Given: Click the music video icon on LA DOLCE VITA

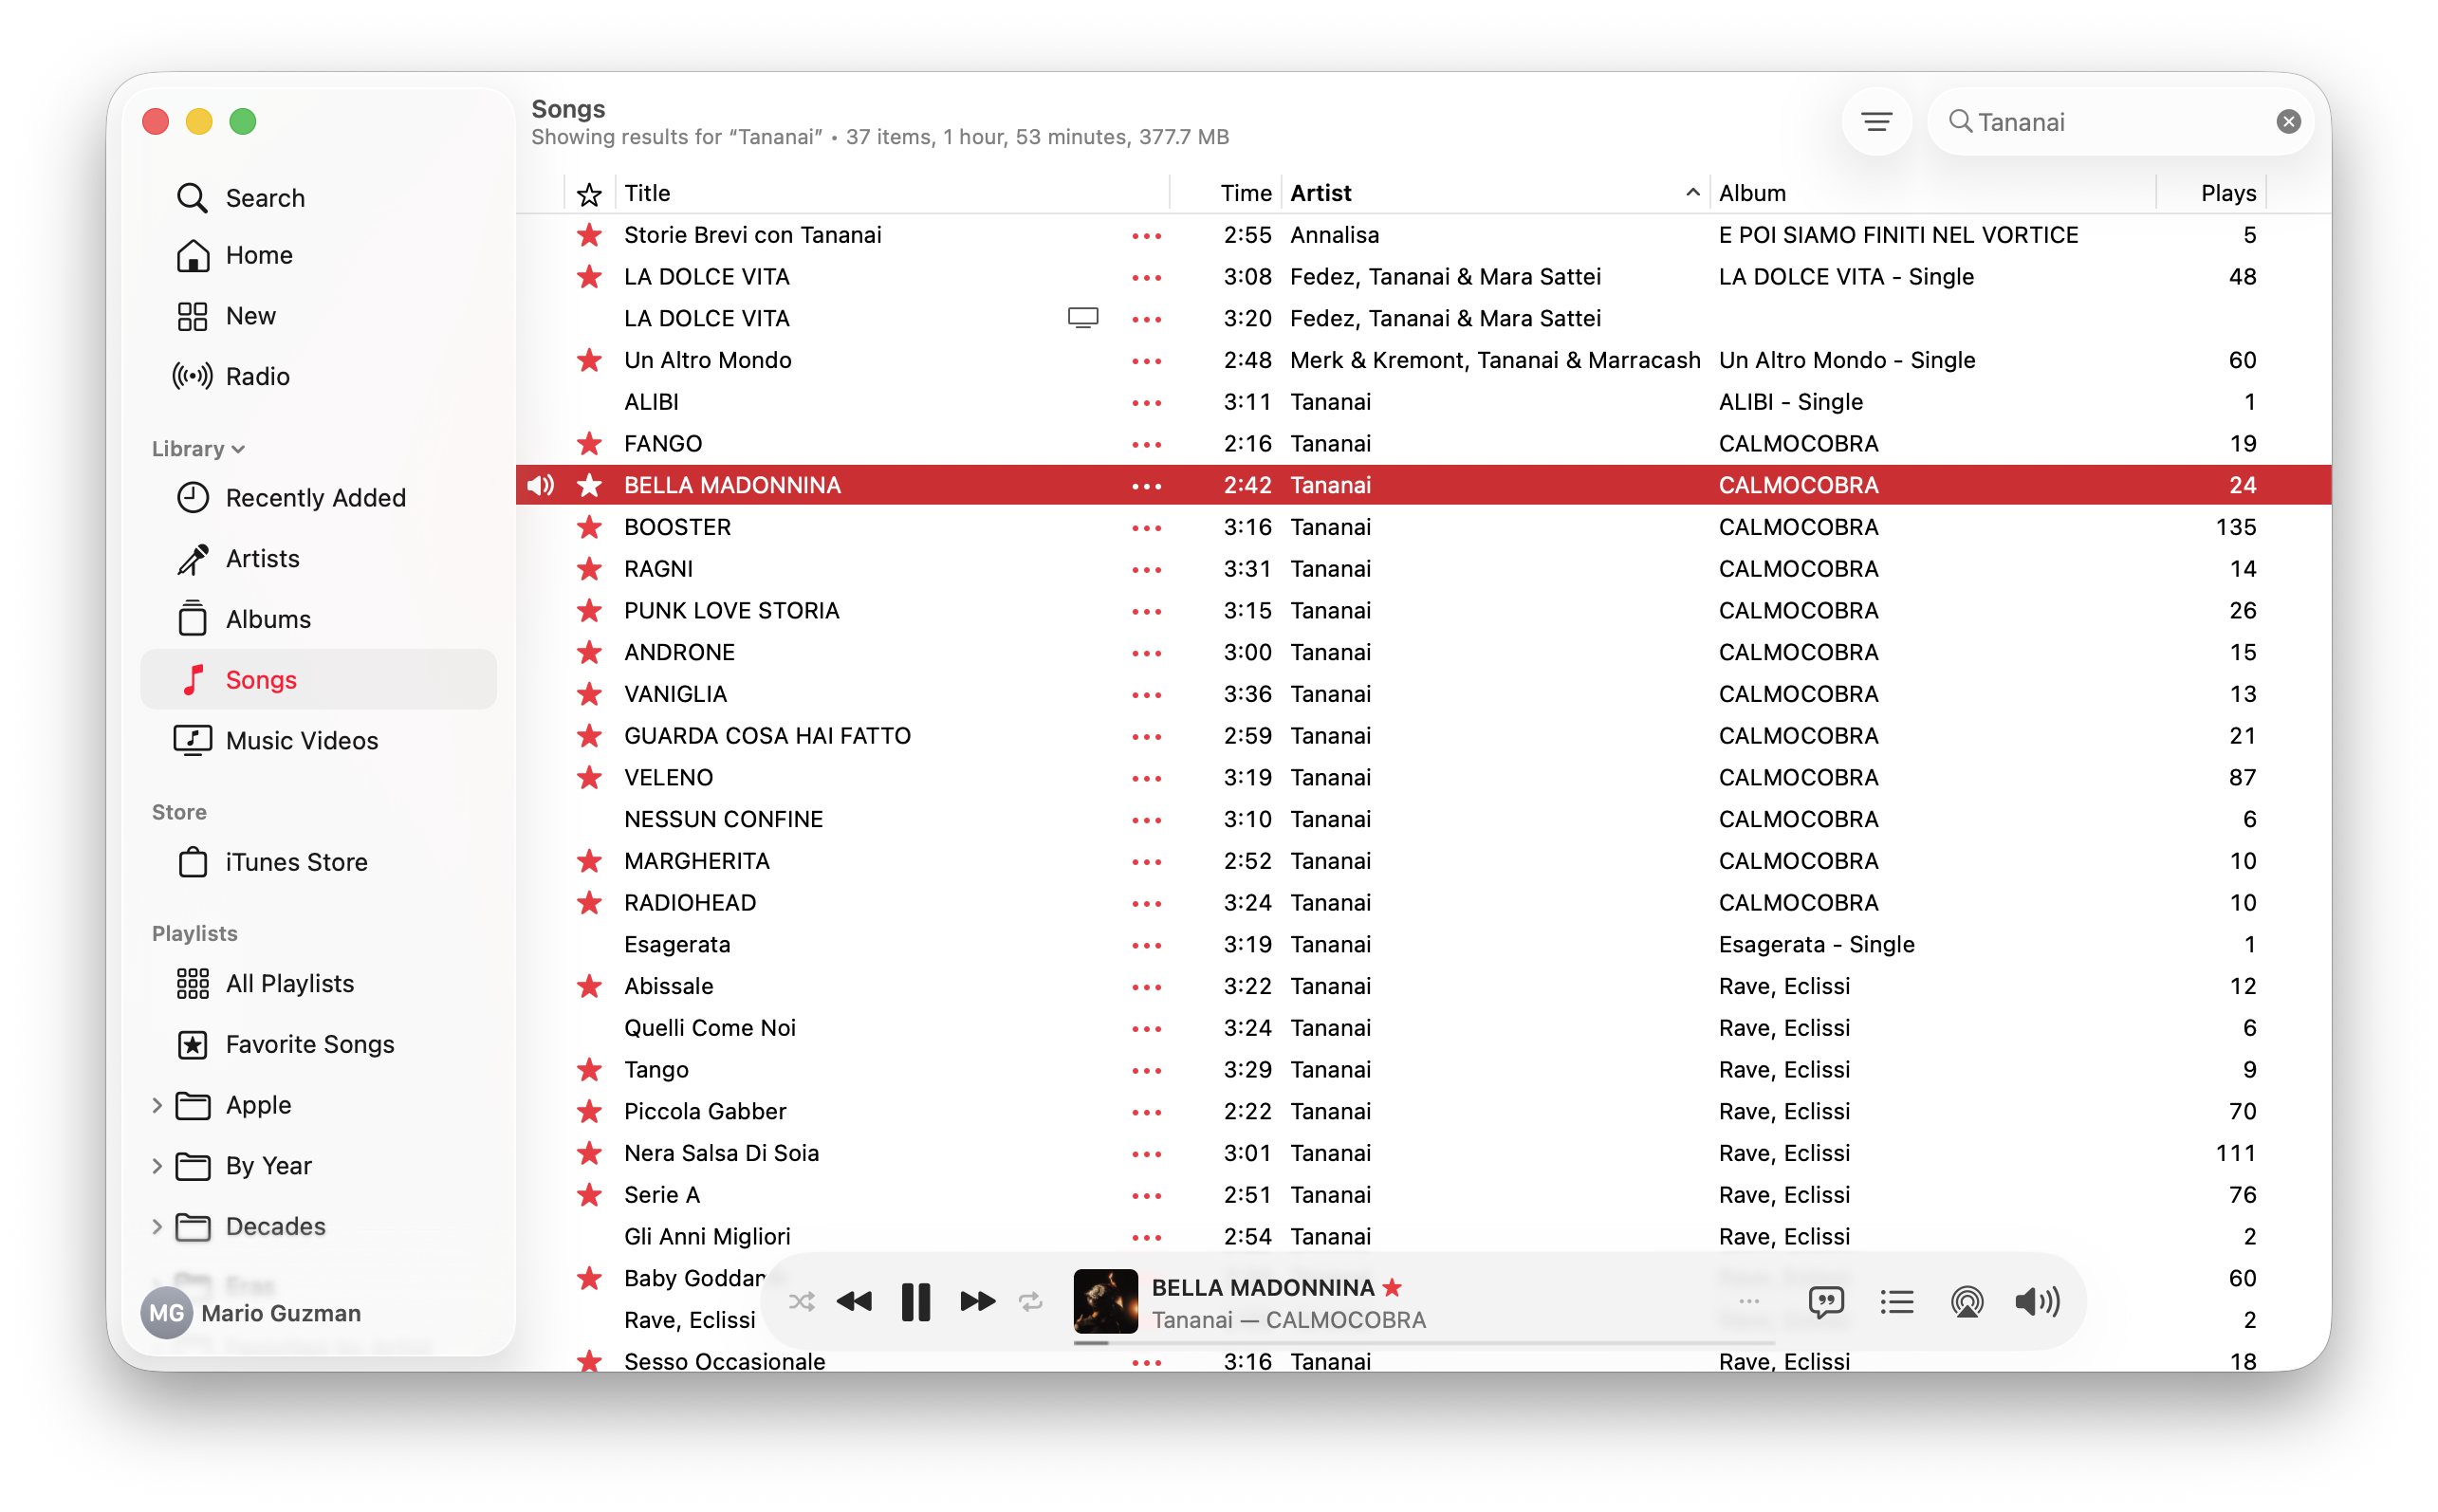Looking at the screenshot, I should tap(1082, 318).
